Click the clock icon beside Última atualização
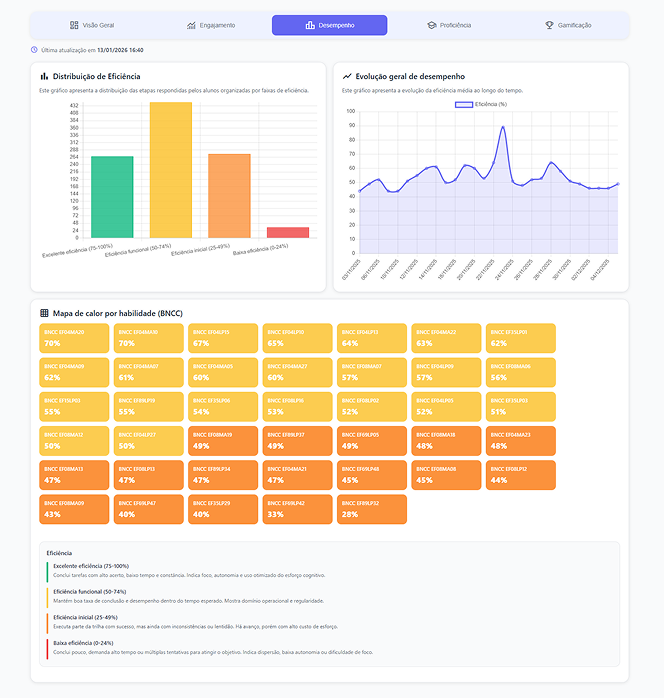Image resolution: width=665 pixels, height=698 pixels. pos(34,49)
